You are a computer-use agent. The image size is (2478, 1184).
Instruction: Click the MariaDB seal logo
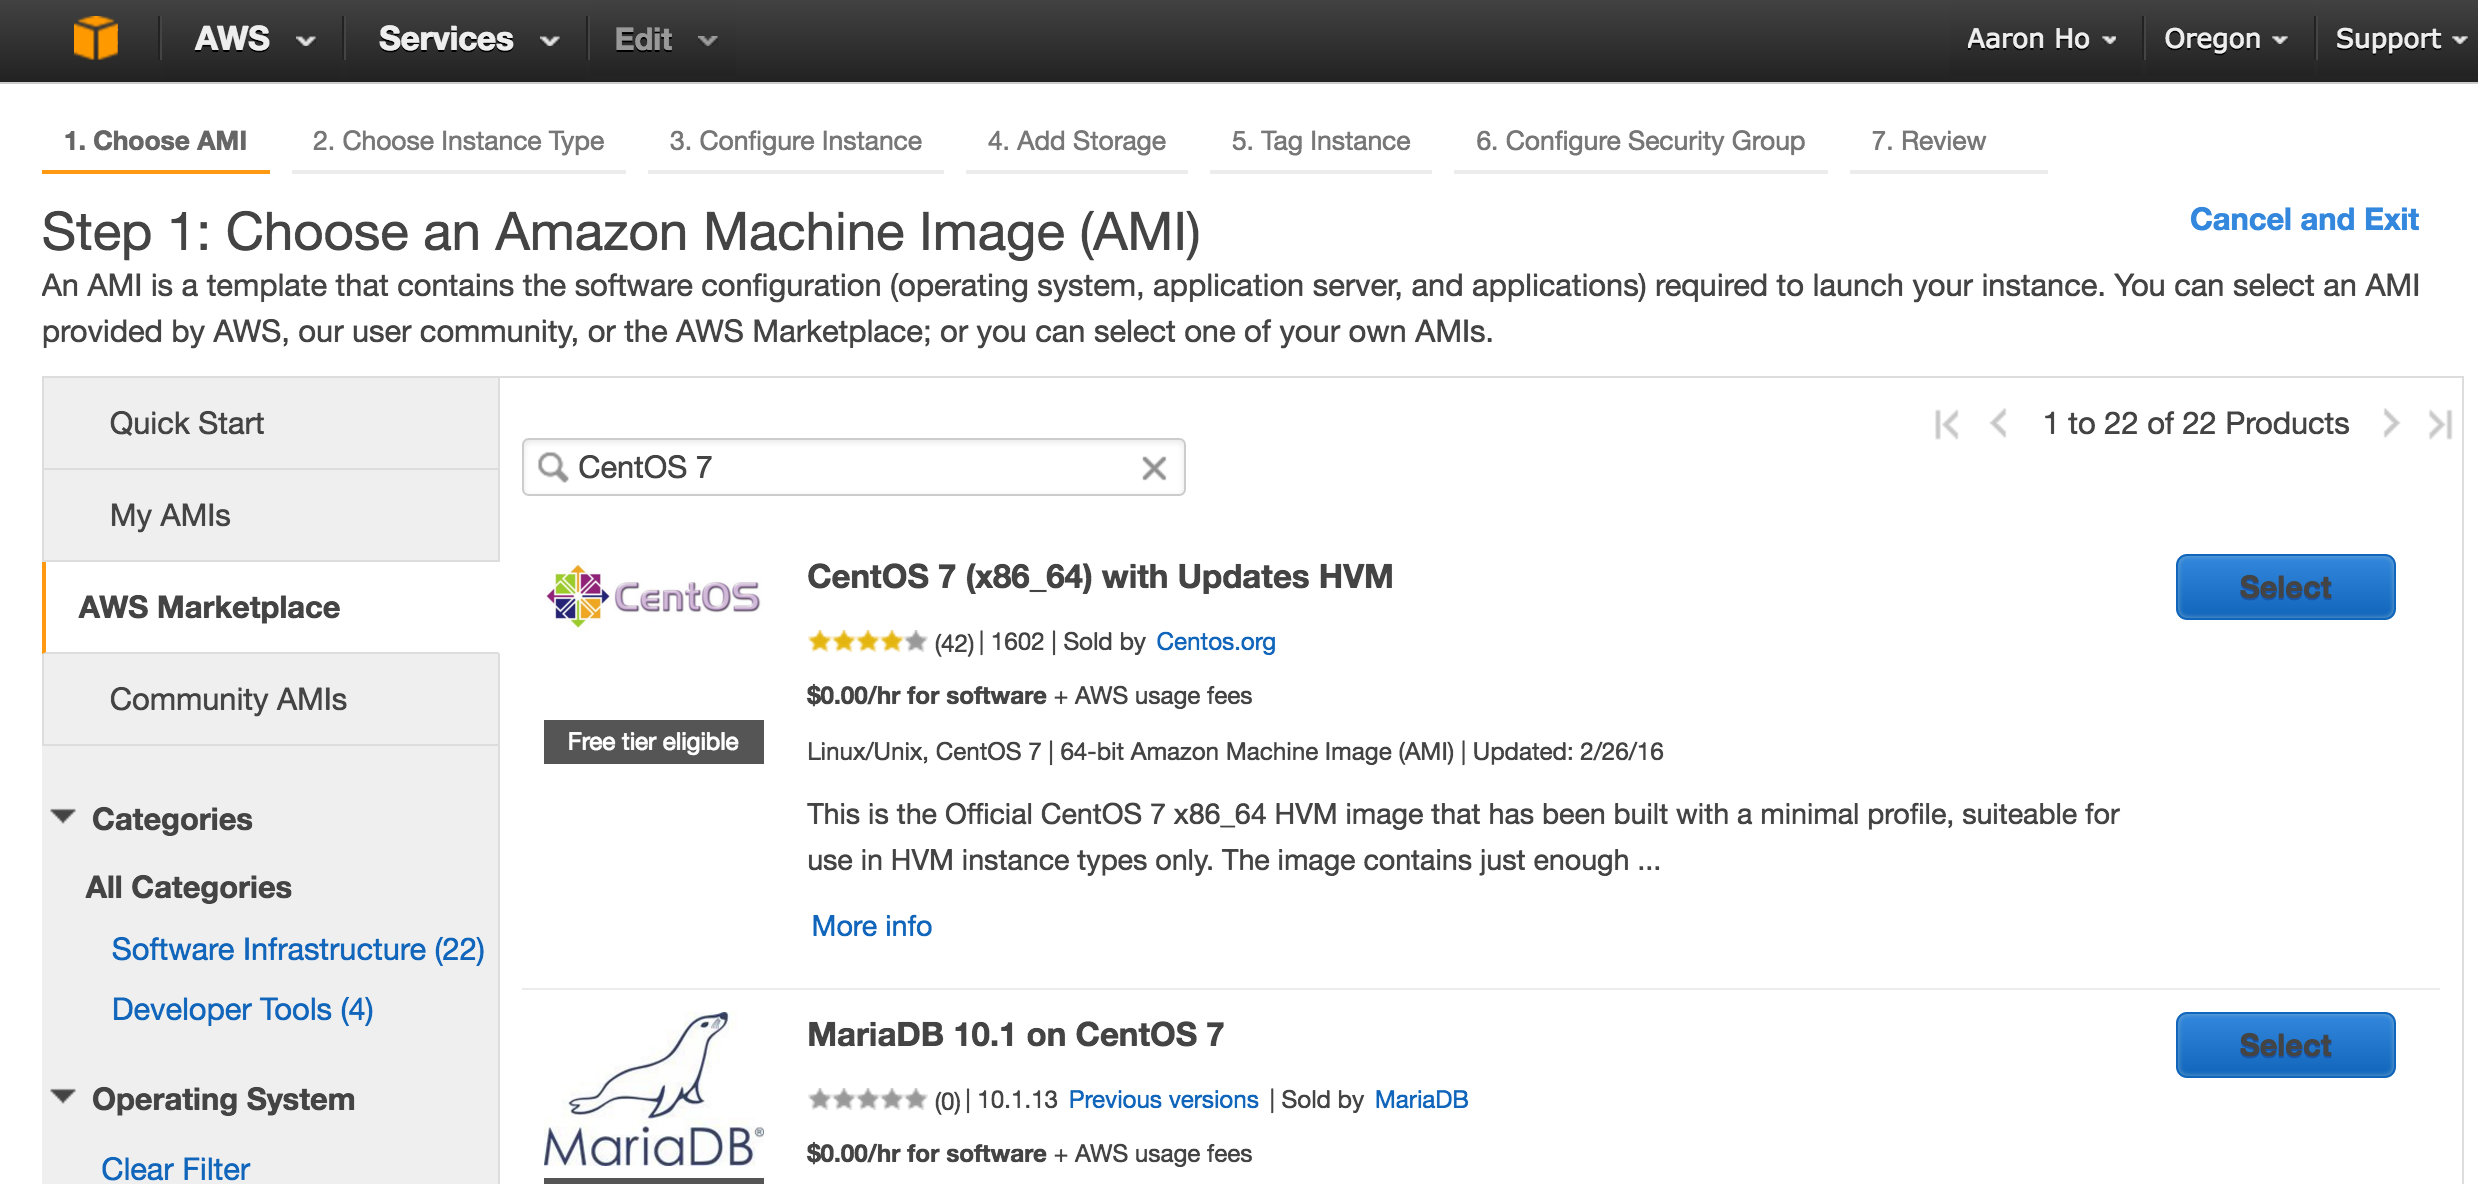point(653,1090)
